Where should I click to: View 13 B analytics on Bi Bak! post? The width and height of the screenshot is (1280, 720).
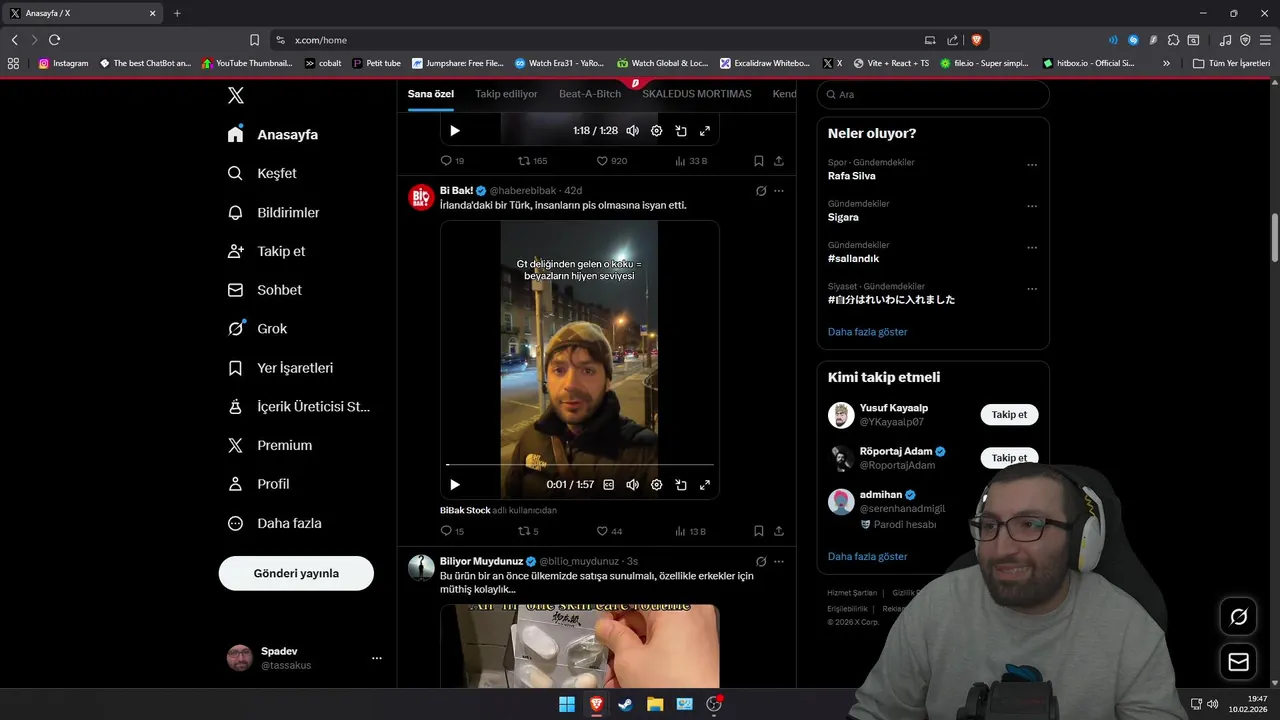691,531
